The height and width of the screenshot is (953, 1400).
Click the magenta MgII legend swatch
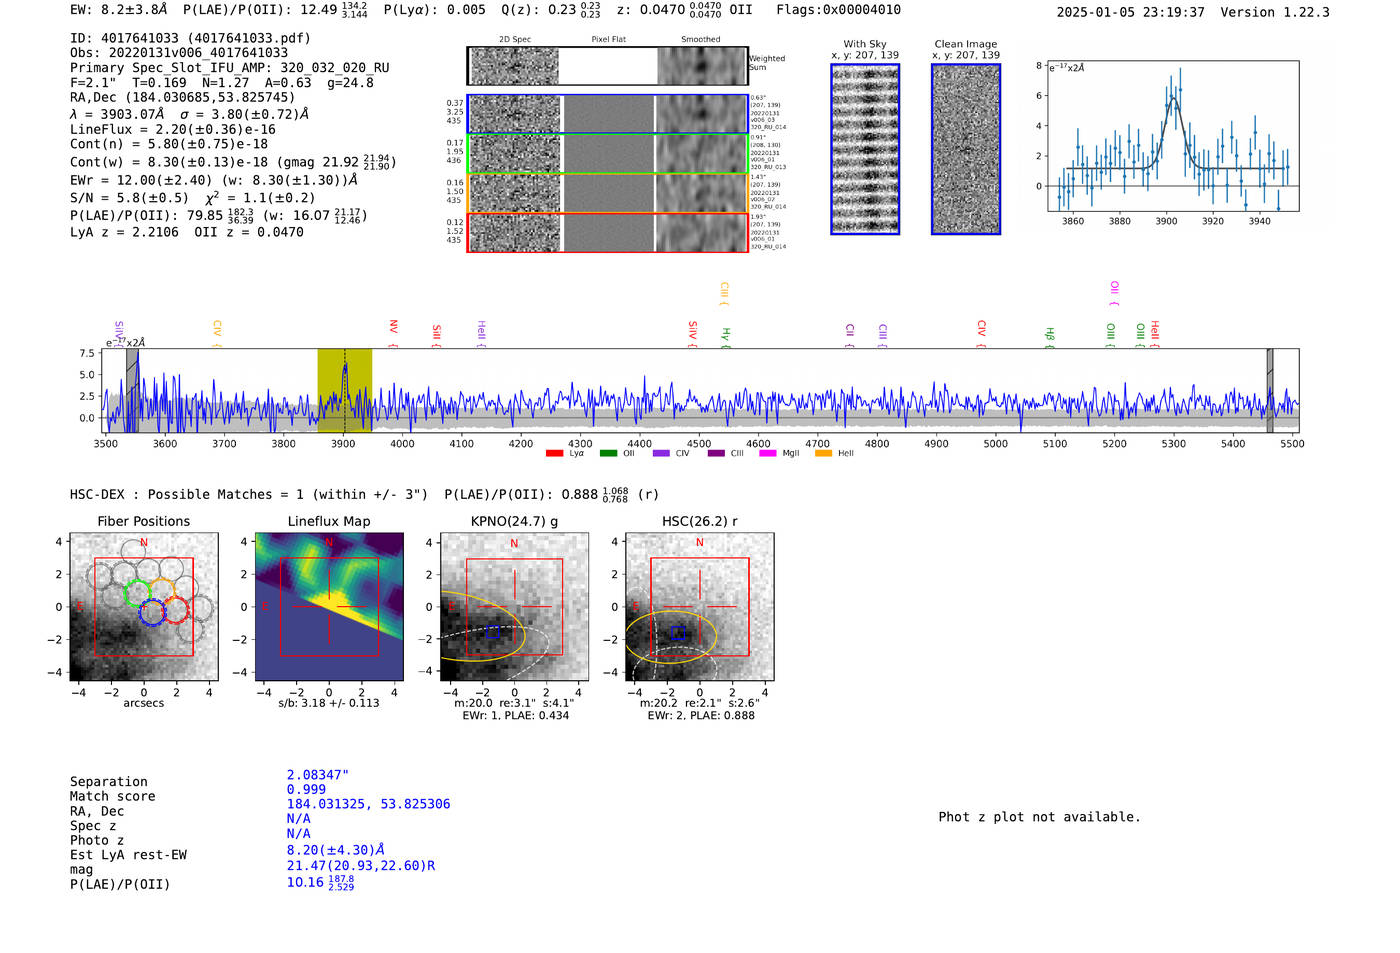768,454
